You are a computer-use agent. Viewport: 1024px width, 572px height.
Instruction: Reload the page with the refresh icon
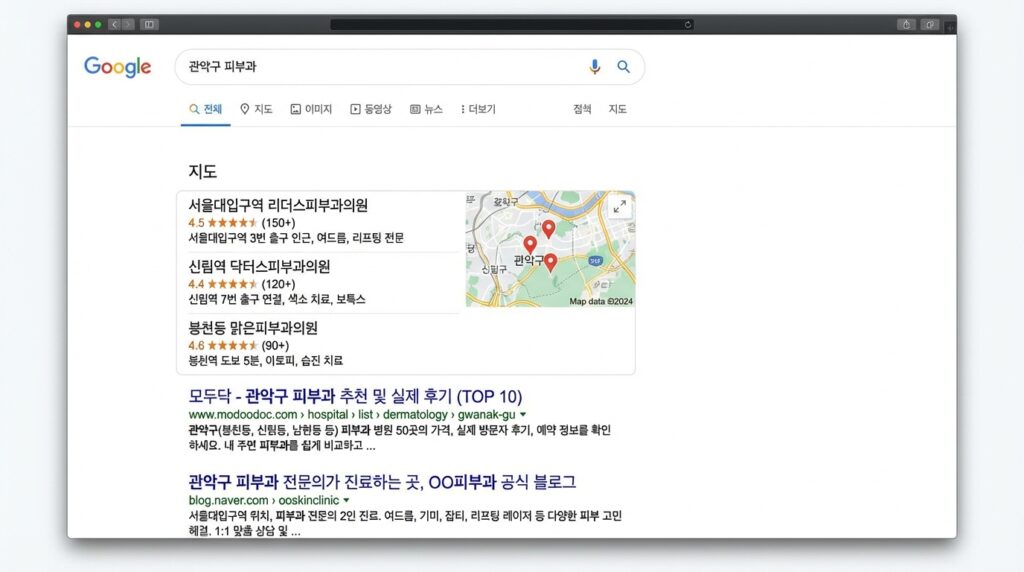(688, 25)
